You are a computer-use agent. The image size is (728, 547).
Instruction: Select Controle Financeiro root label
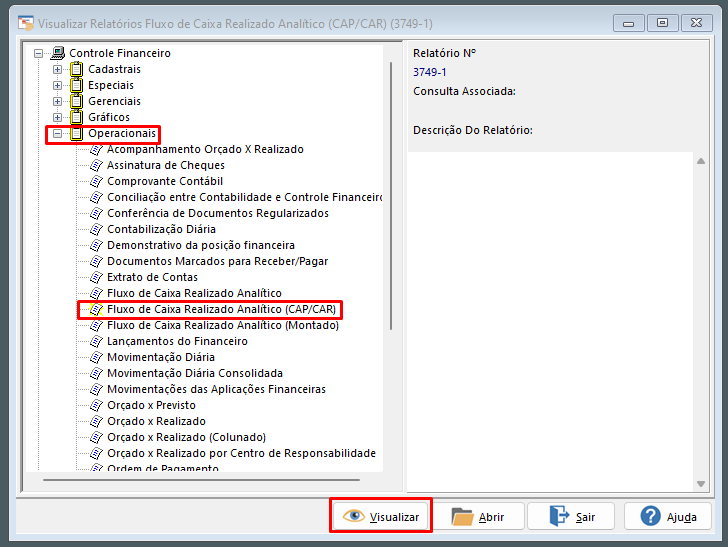(x=120, y=53)
